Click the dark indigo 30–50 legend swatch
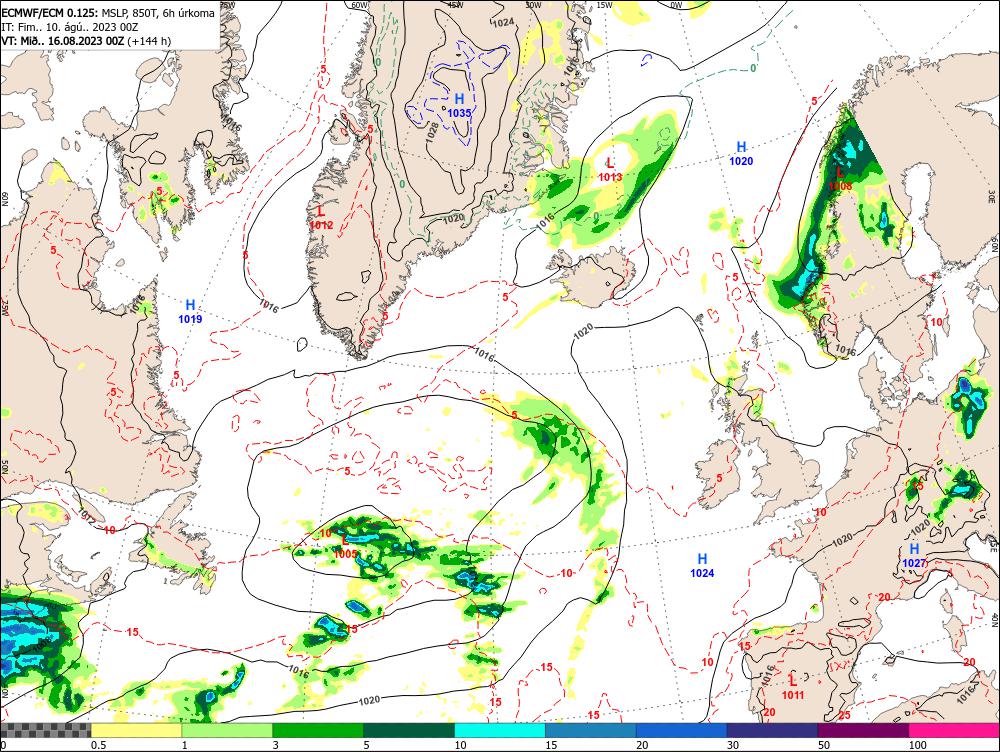The height and width of the screenshot is (752, 1000). [x=772, y=730]
